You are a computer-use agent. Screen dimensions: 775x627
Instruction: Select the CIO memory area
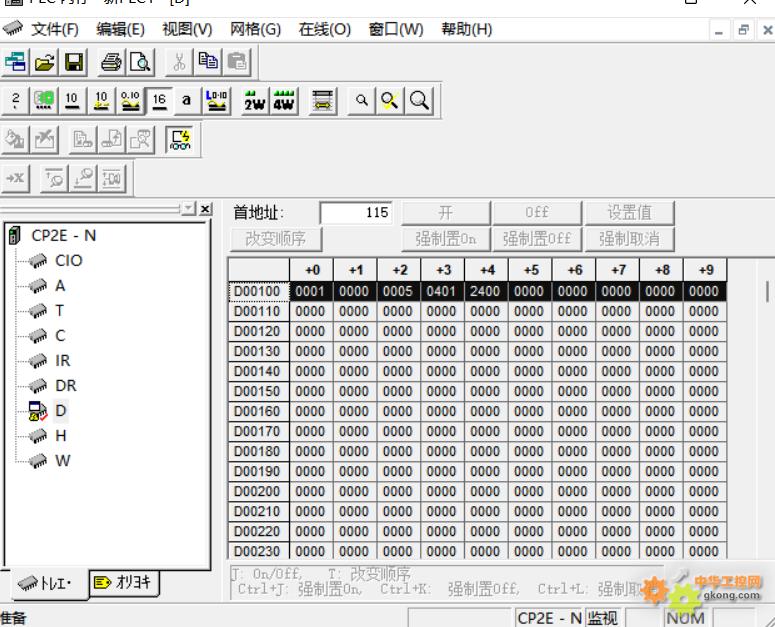pyautogui.click(x=68, y=260)
